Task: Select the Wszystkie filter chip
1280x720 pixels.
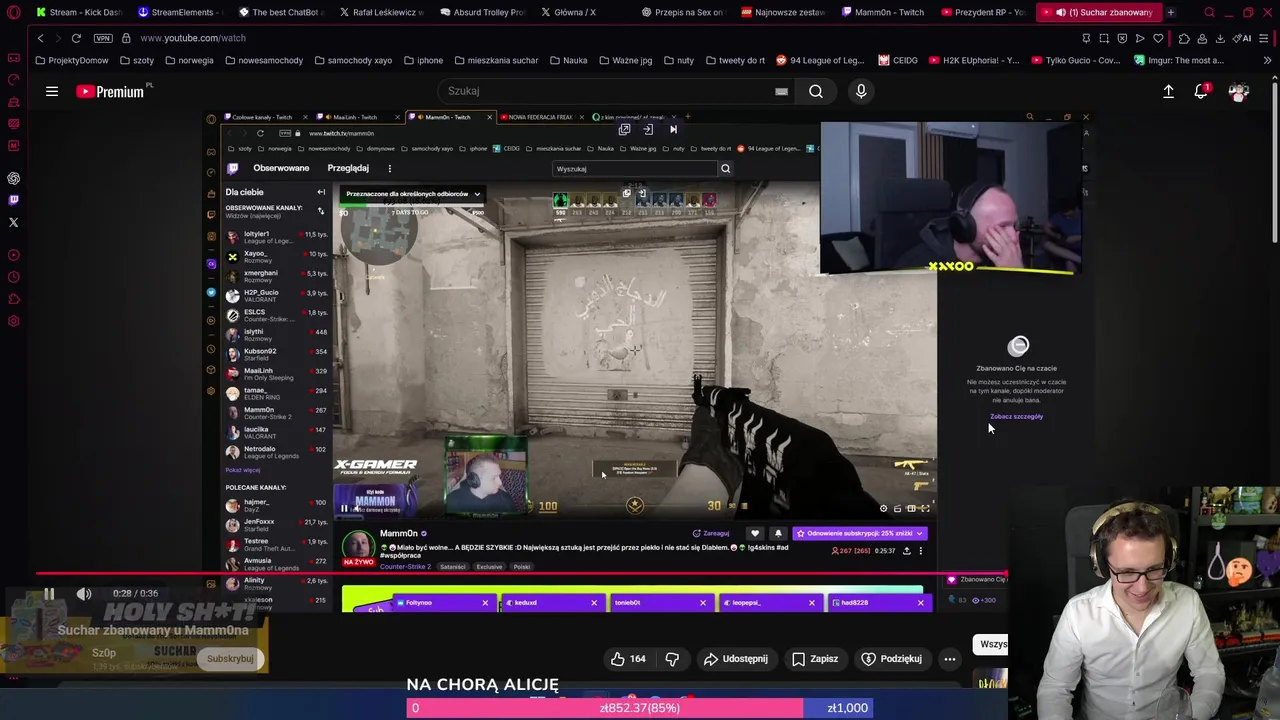Action: coord(993,644)
